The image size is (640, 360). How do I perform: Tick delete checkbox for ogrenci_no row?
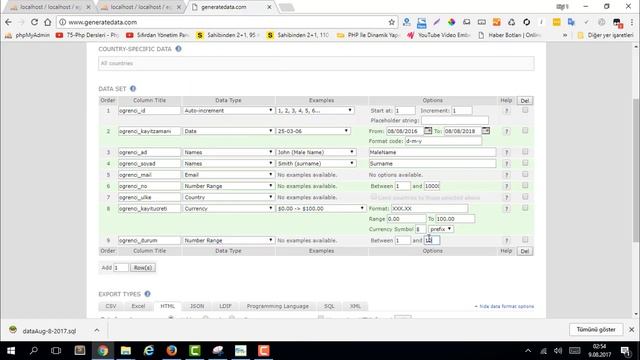525,185
